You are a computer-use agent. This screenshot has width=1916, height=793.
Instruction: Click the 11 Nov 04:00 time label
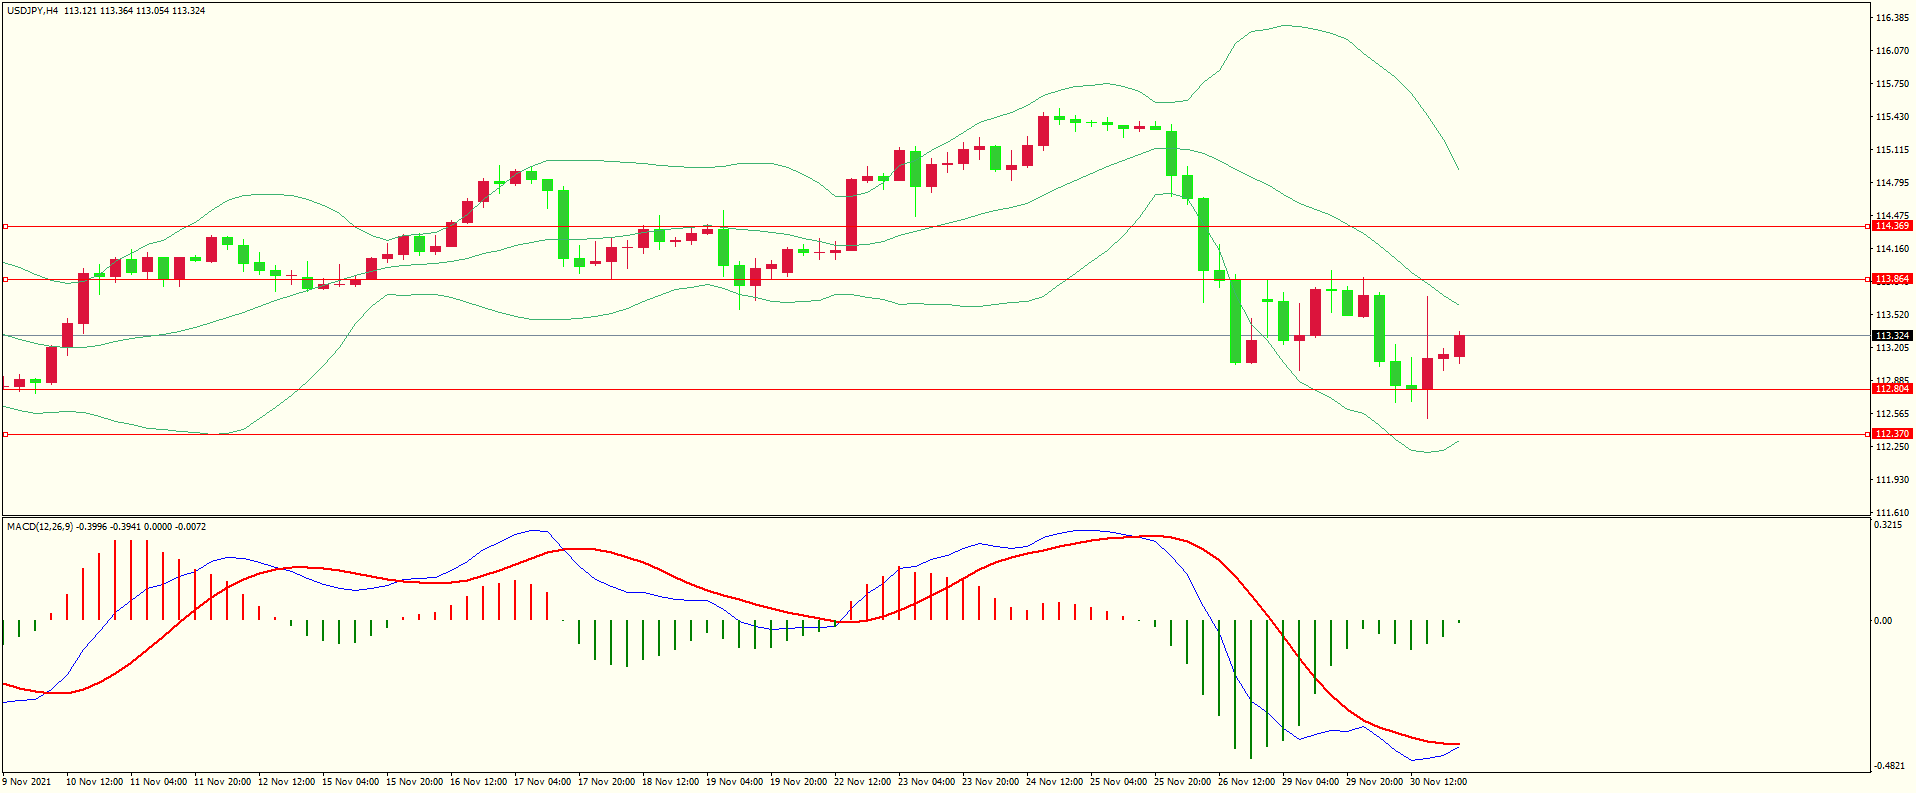pos(159,782)
